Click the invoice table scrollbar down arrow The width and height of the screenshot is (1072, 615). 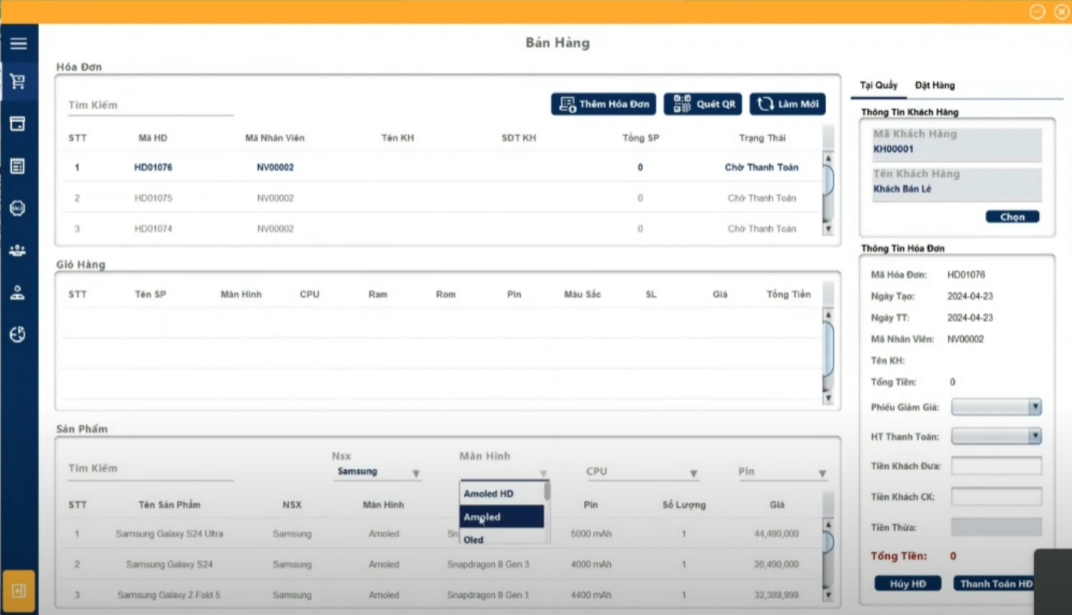tap(828, 230)
